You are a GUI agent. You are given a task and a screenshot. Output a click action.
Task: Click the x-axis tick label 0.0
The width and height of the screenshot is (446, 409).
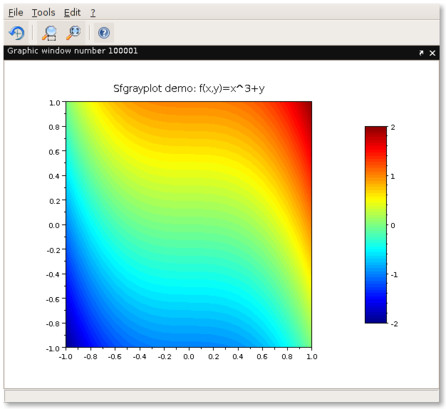tap(189, 357)
